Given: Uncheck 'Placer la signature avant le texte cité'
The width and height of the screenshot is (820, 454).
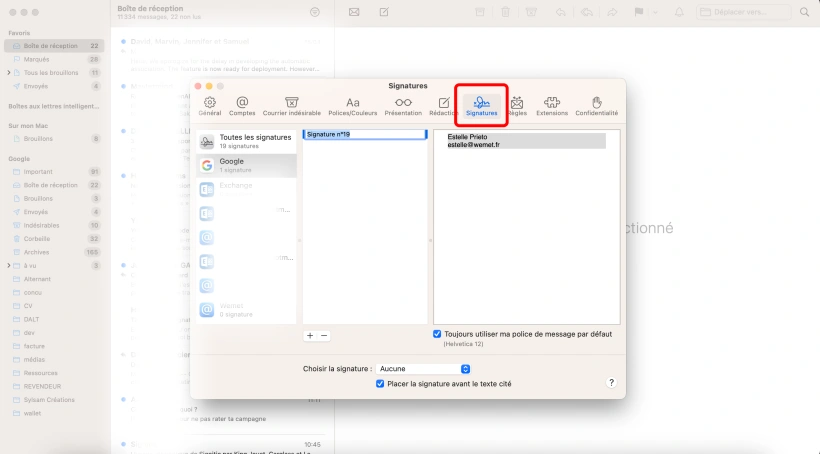Looking at the screenshot, I should tap(380, 383).
